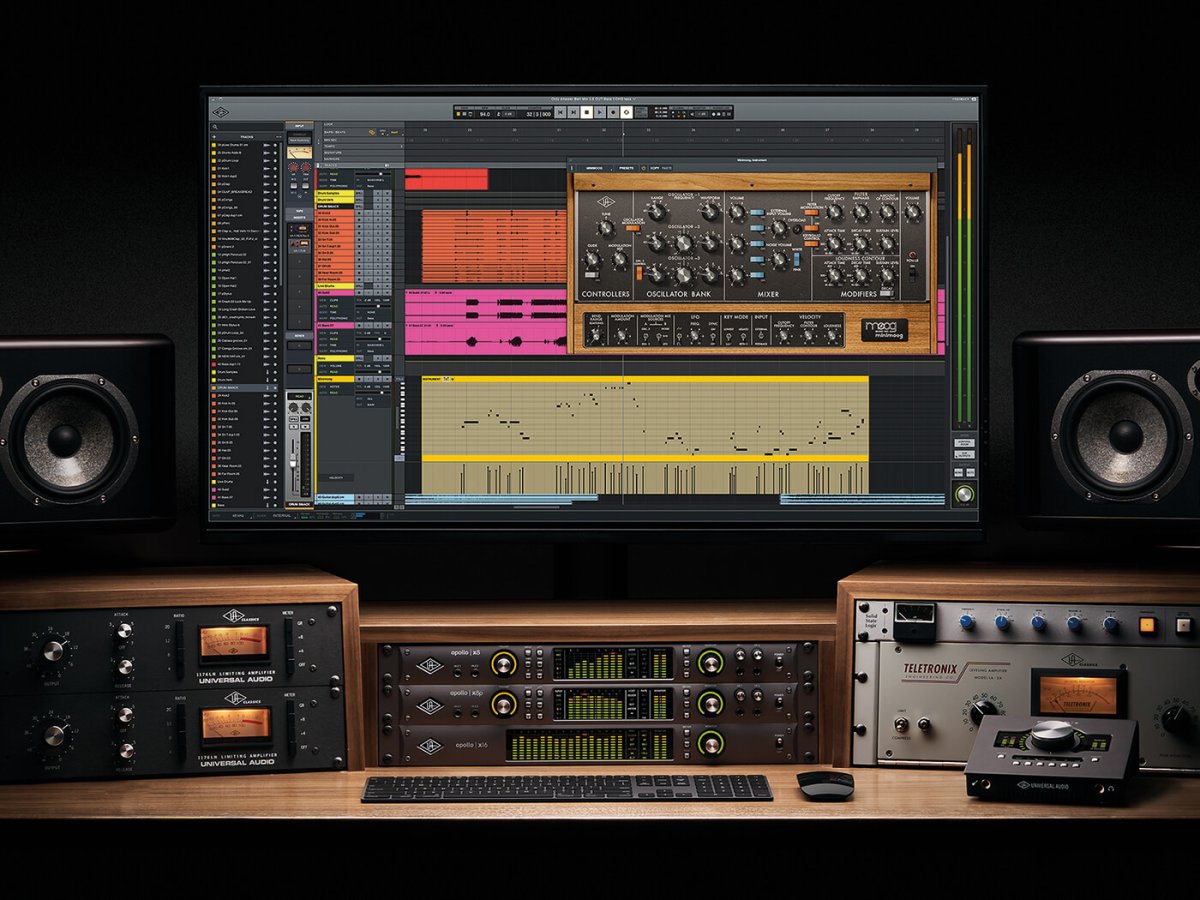Click the Amount of Contour knob

887,212
